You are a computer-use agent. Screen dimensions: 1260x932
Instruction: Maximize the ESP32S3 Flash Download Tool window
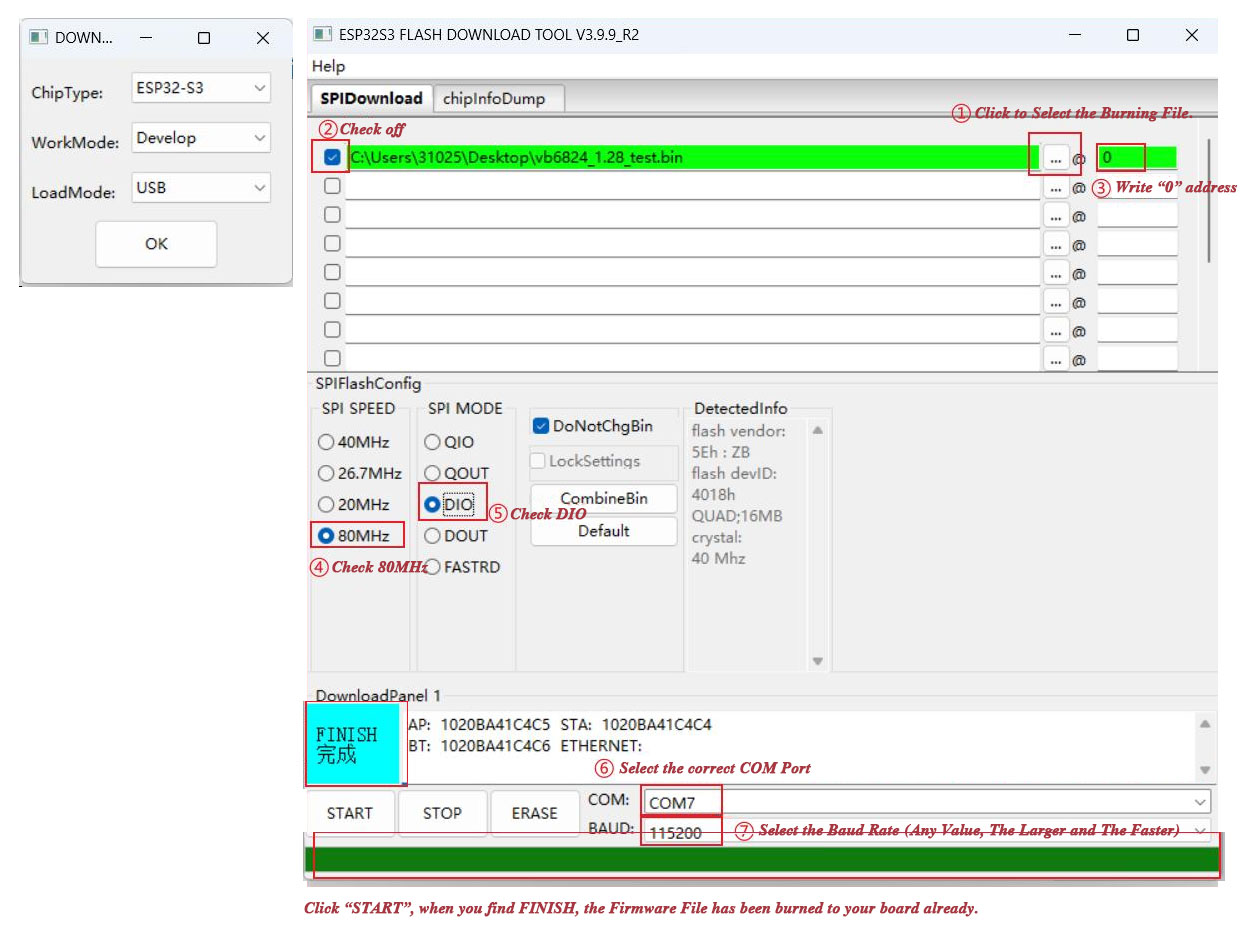(x=1133, y=35)
